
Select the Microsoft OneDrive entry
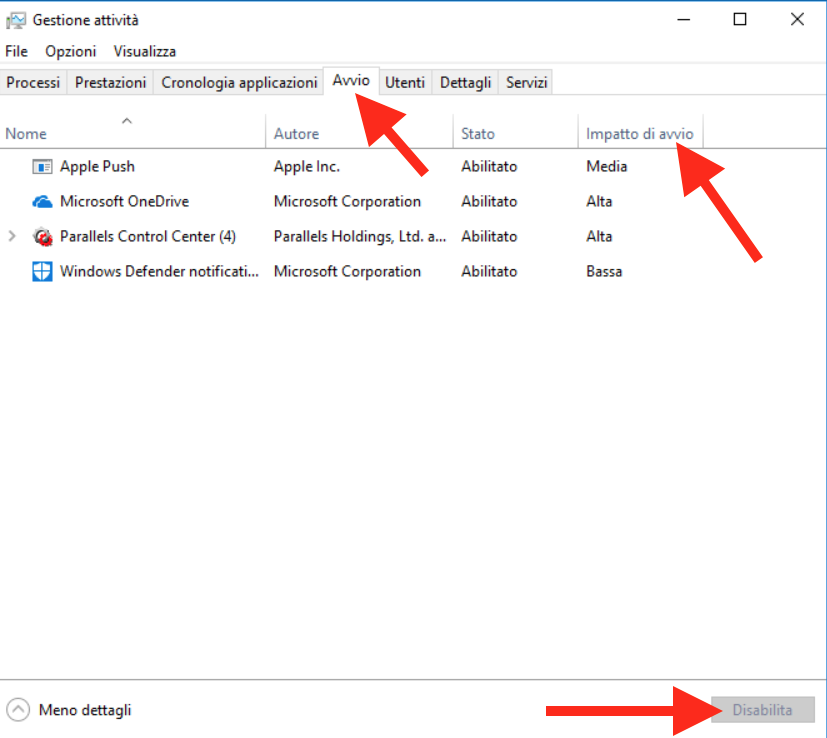coord(124,202)
